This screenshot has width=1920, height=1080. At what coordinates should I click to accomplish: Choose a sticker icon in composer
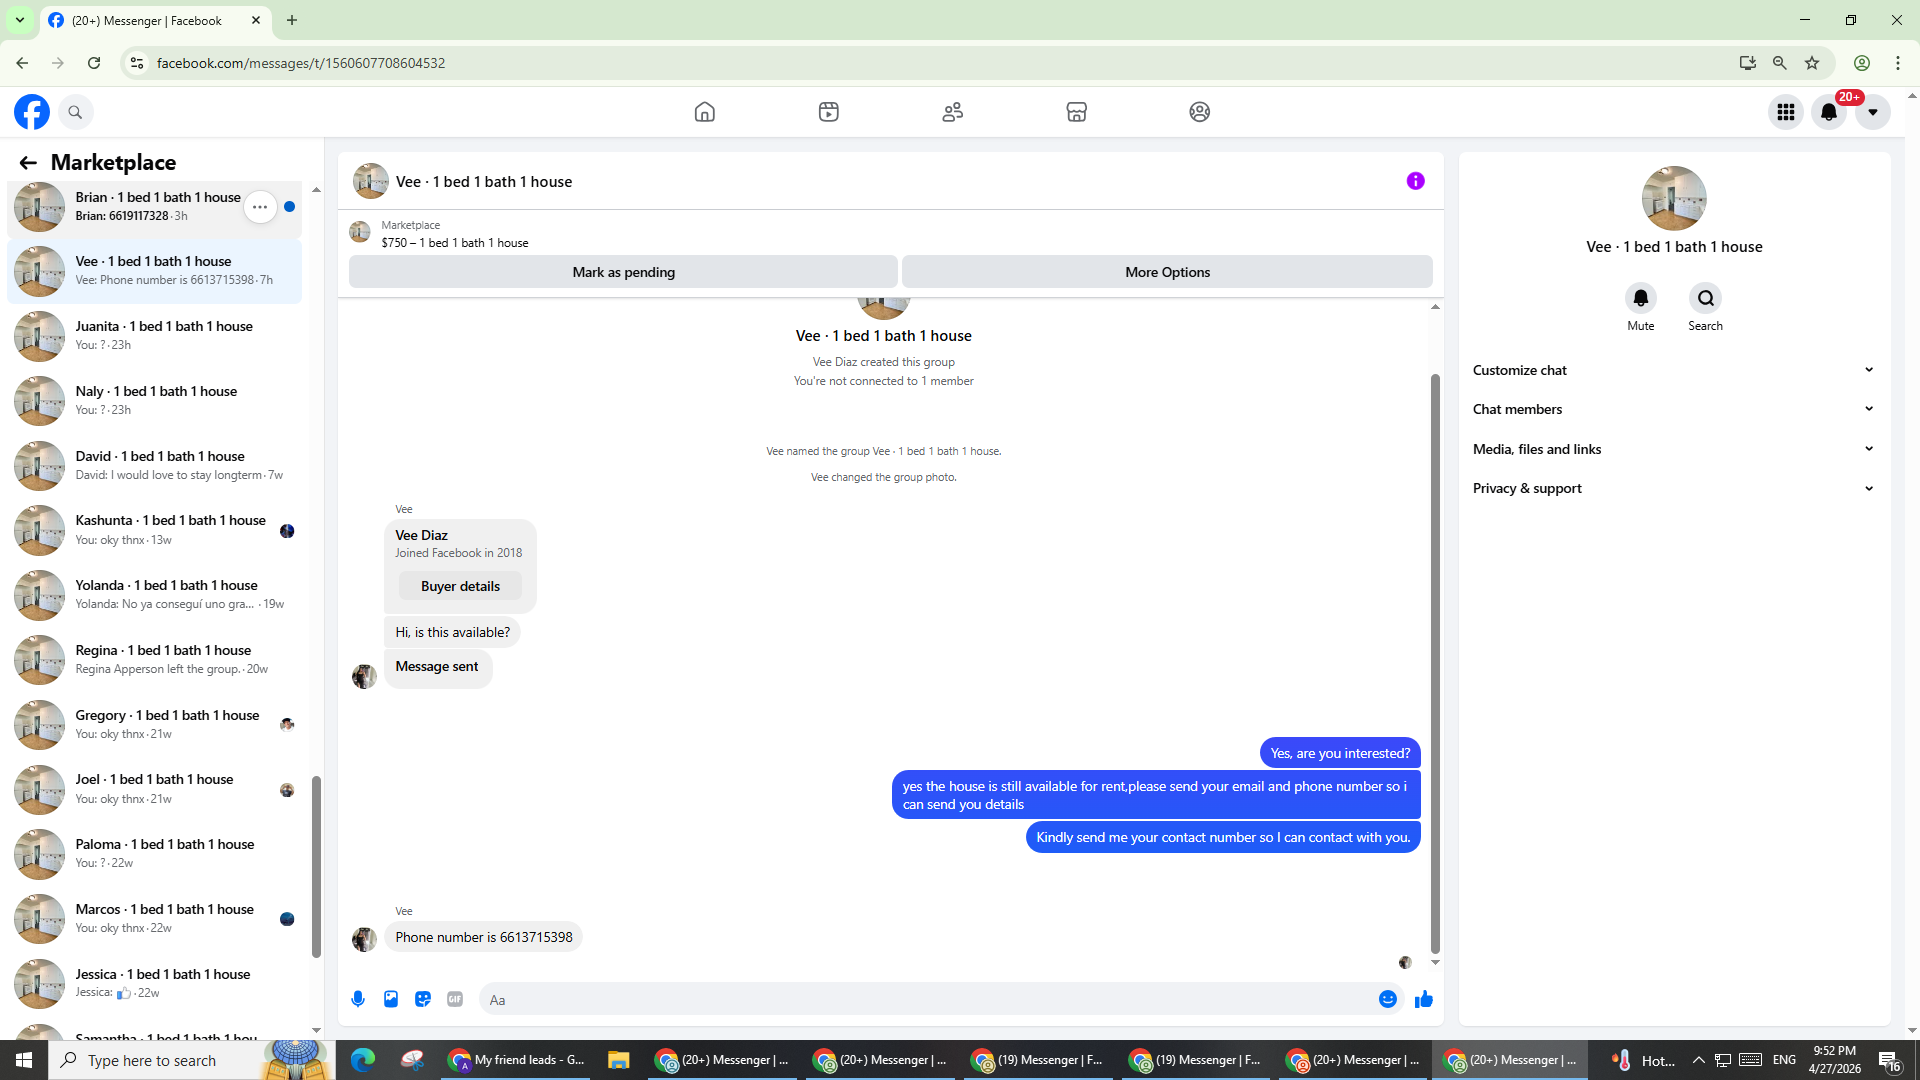(x=423, y=999)
